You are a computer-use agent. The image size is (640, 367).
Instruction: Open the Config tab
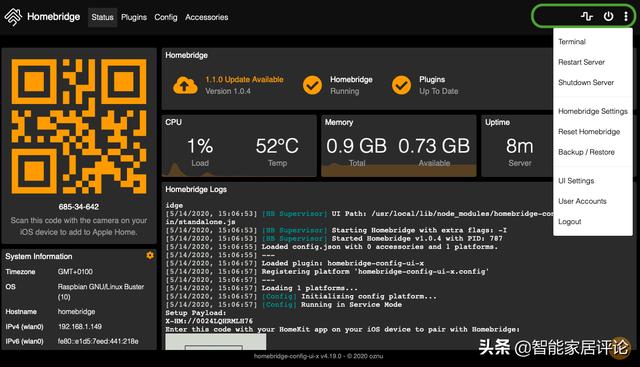(166, 17)
